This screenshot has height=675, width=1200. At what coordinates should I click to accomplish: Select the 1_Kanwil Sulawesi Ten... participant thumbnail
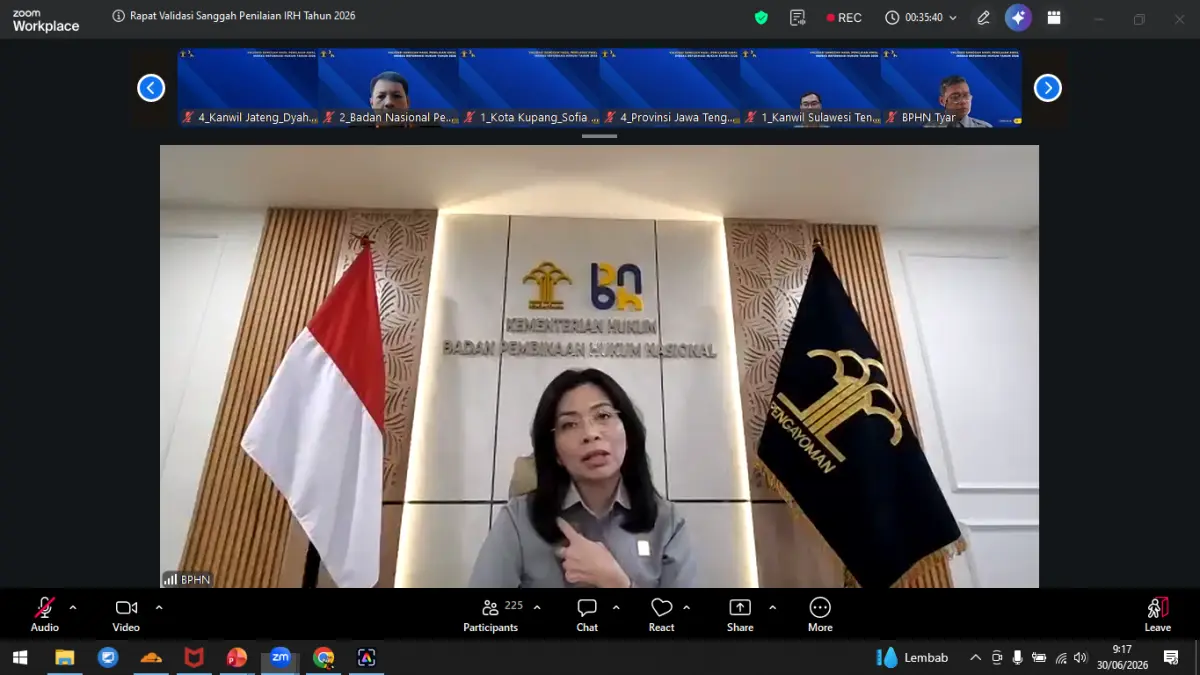[811, 88]
